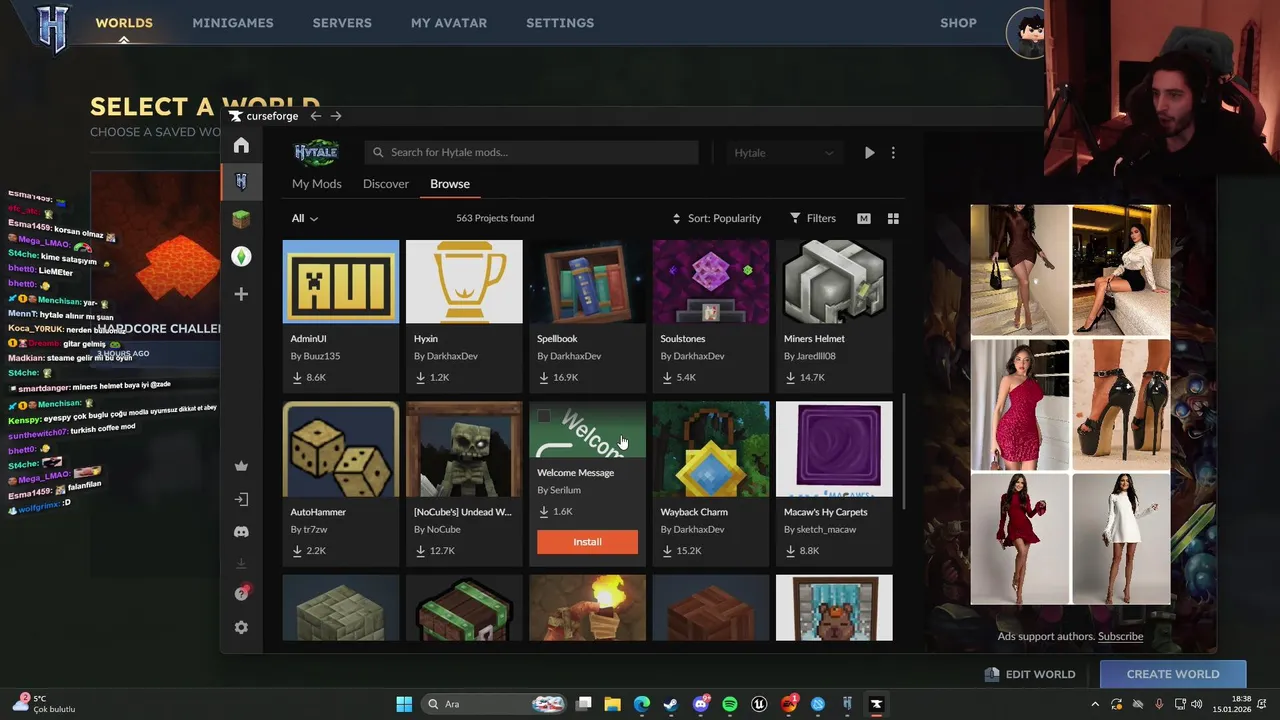Open the Welcome Message mod title
The height and width of the screenshot is (720, 1280).
click(x=576, y=472)
